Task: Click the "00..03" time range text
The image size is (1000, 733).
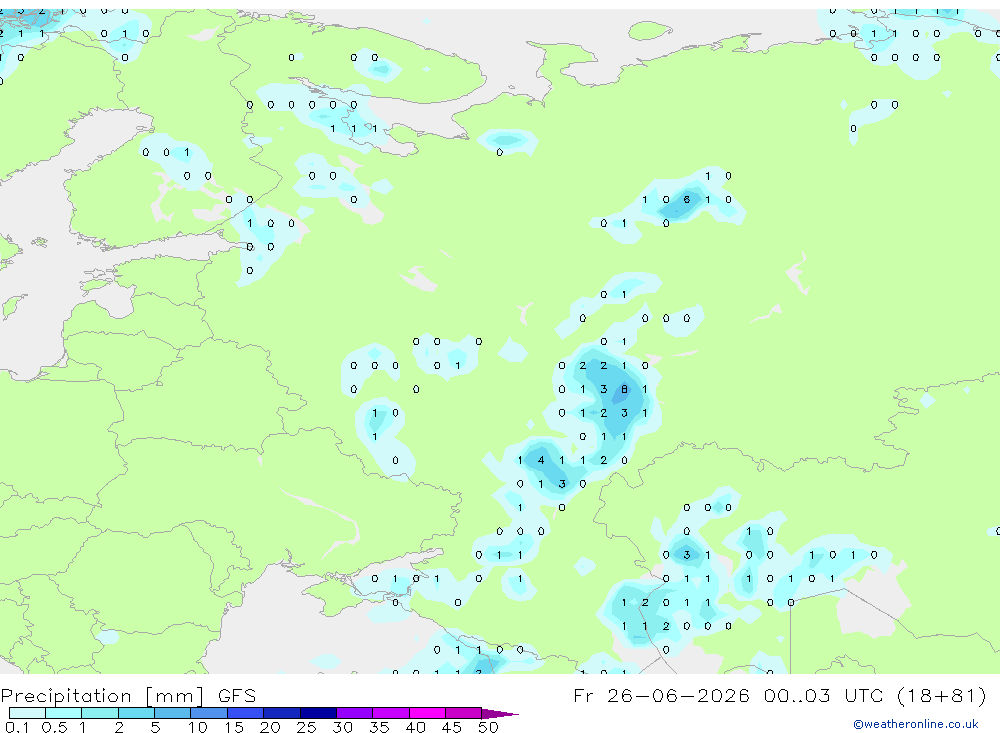Action: pyautogui.click(x=797, y=695)
